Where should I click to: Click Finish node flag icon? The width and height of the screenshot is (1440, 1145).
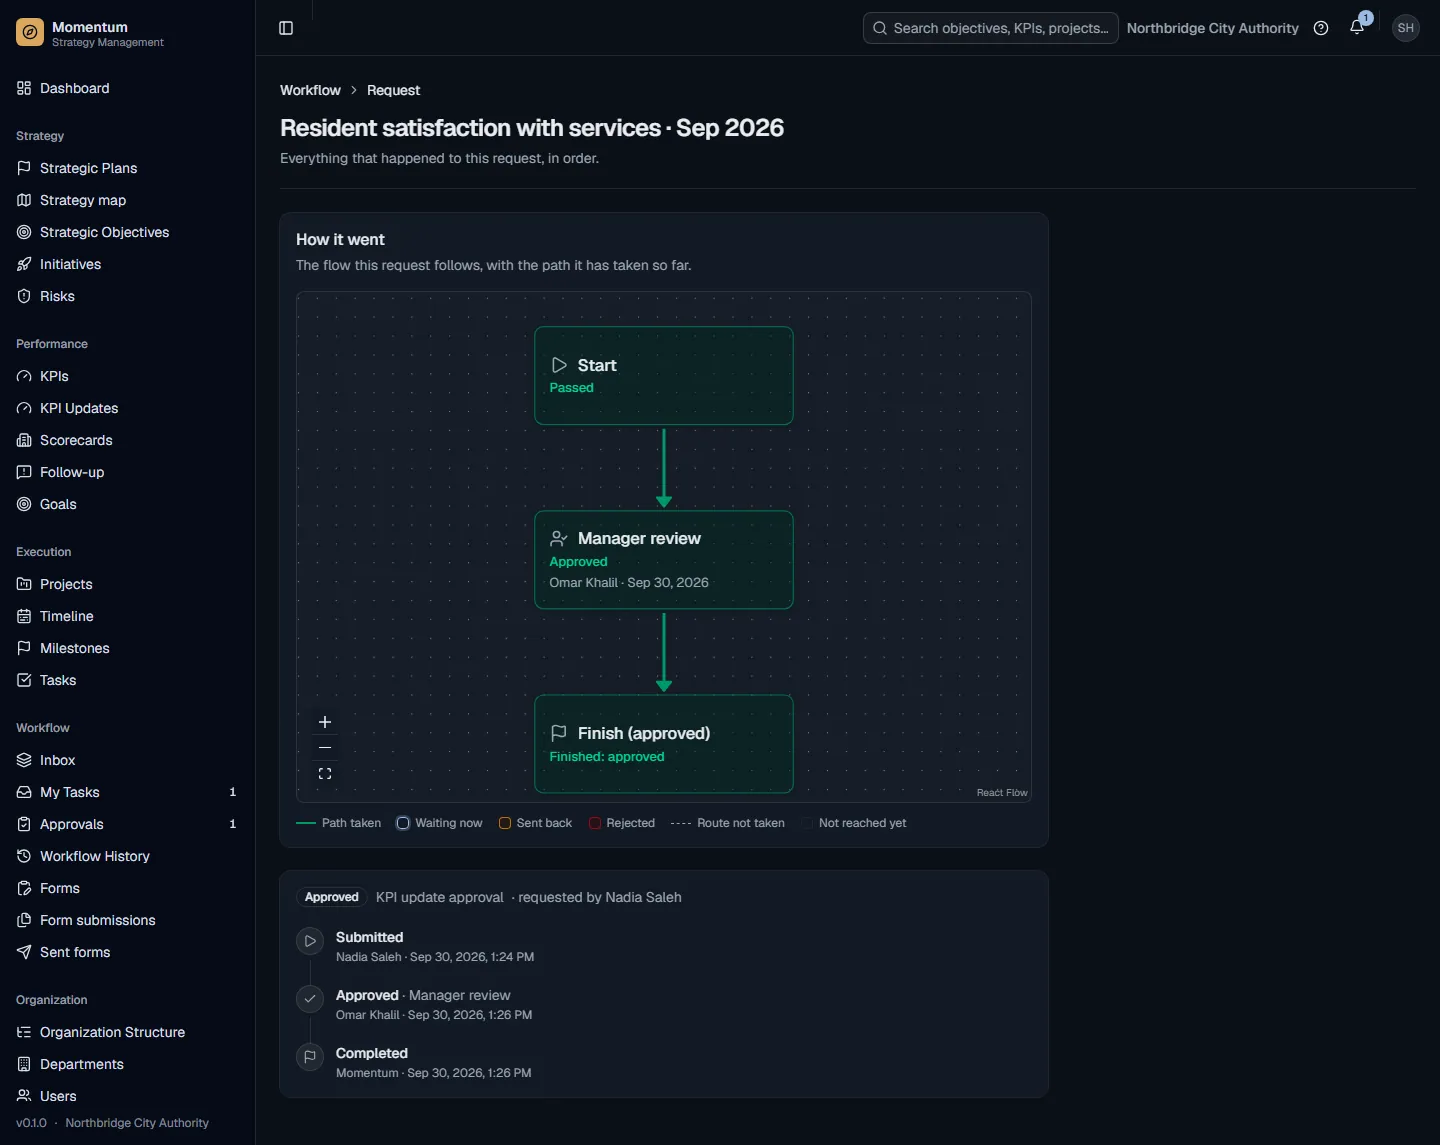click(559, 733)
